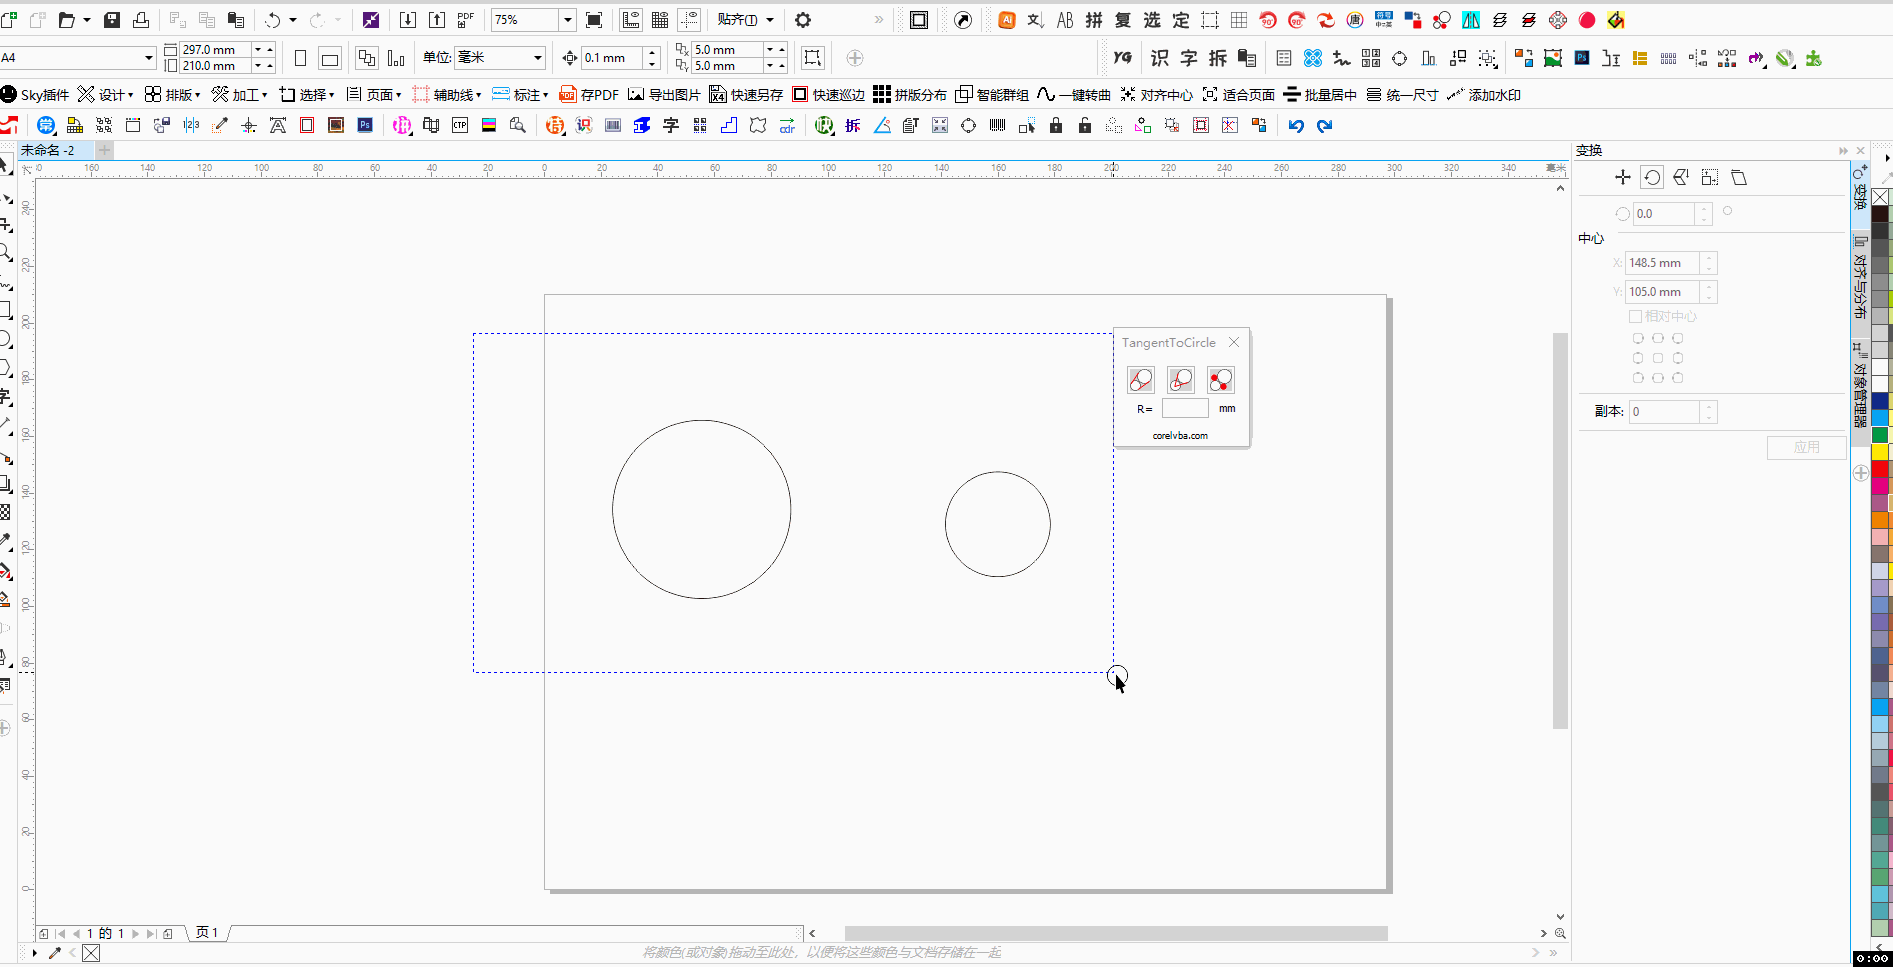Open the corelvba.com link
This screenshot has width=1893, height=967.
click(1180, 436)
